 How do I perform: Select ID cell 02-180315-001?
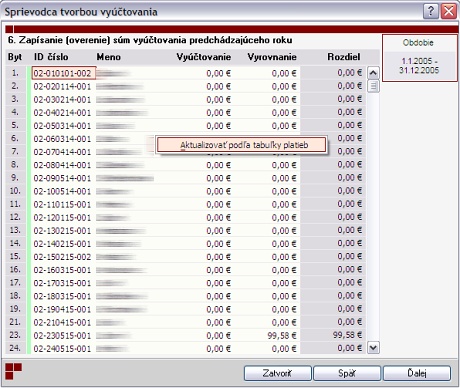click(x=62, y=296)
